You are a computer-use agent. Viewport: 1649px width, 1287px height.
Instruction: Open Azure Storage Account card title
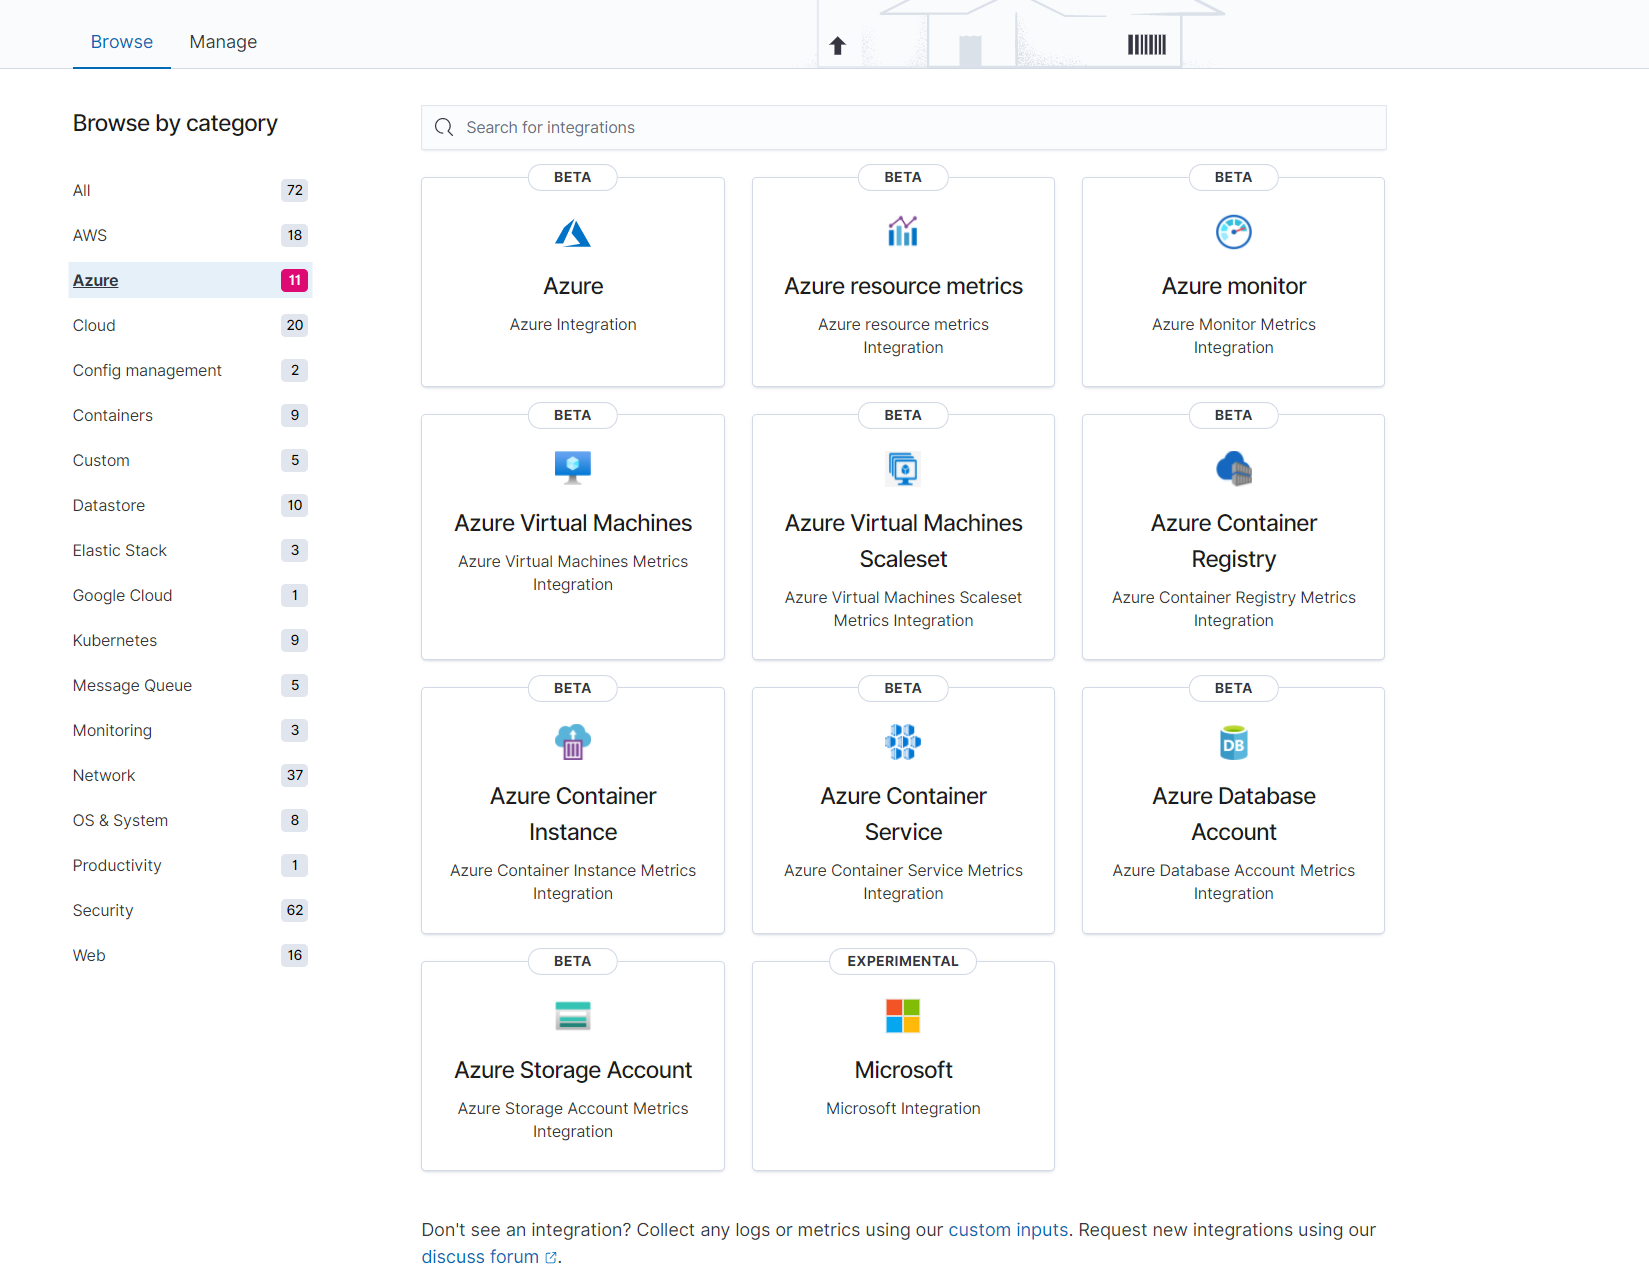573,1070
